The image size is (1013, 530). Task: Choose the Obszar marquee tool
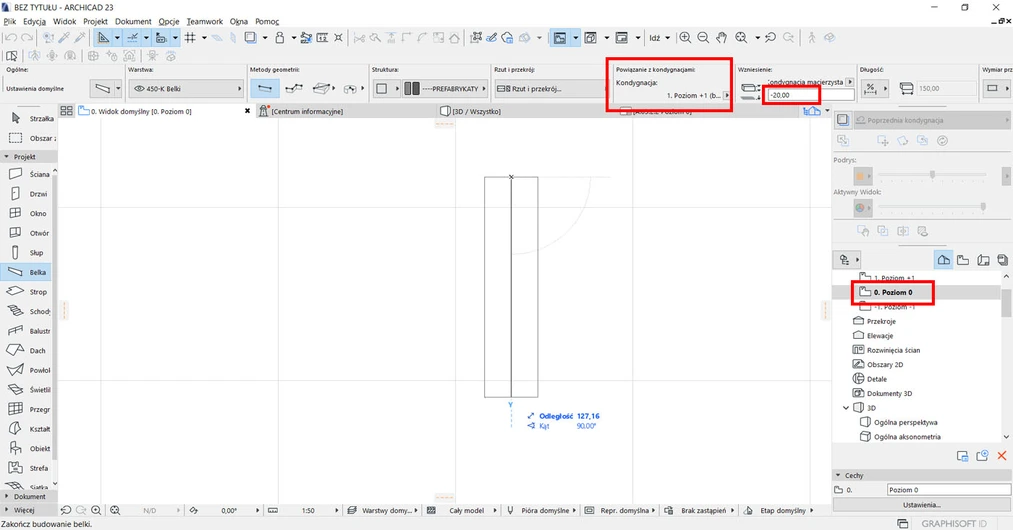pos(30,138)
